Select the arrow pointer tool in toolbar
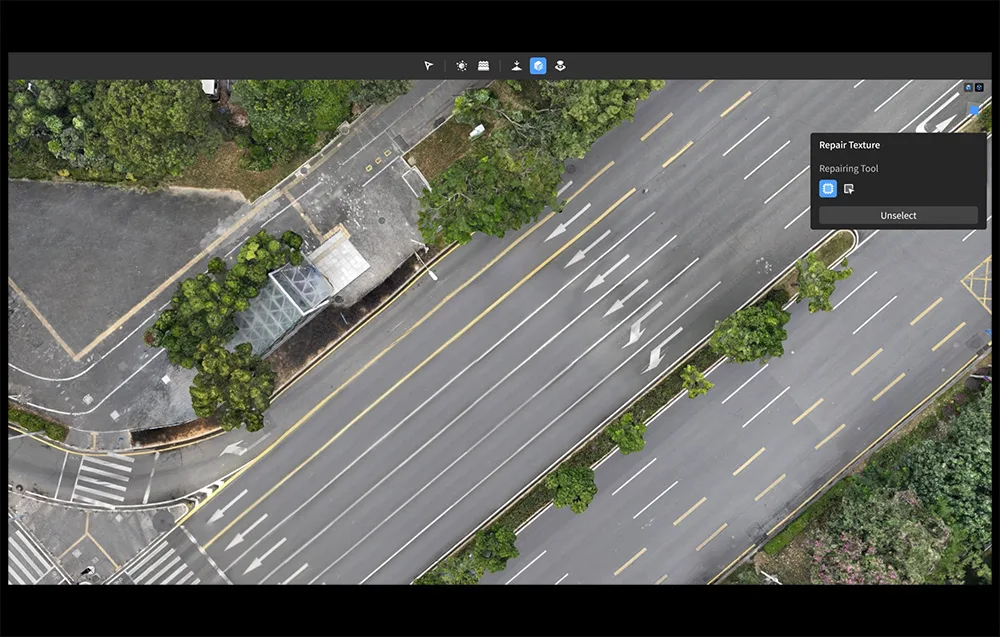 pos(429,66)
